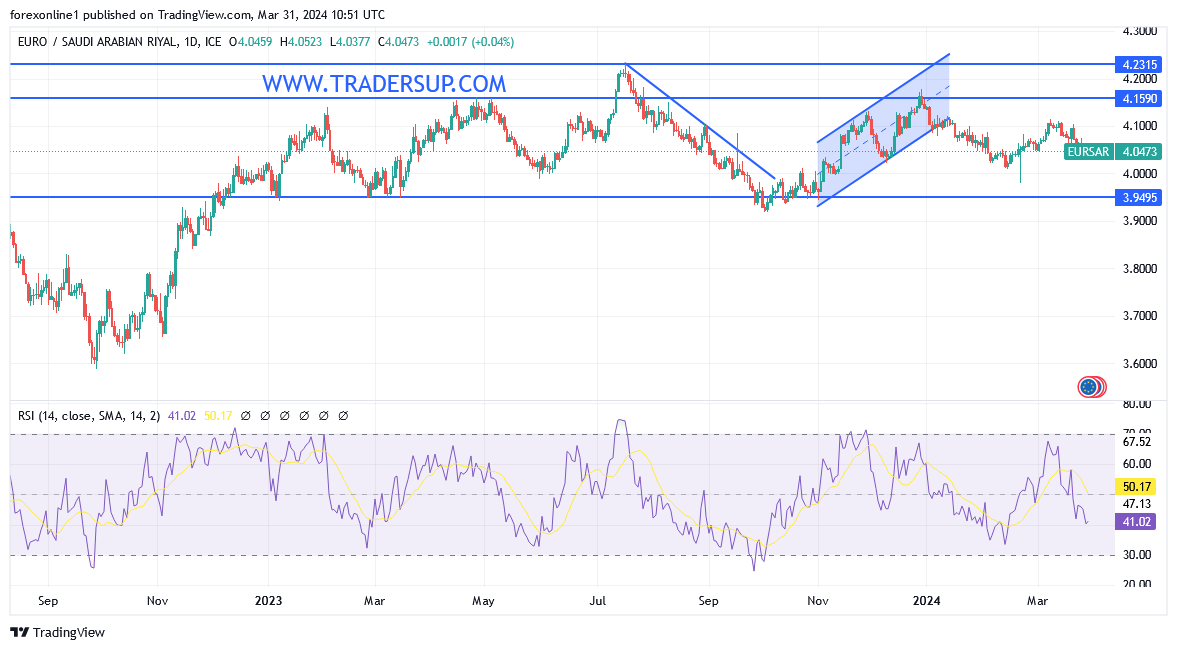
Task: Click the 3.6000 tick on the price axis
Action: 1139,364
